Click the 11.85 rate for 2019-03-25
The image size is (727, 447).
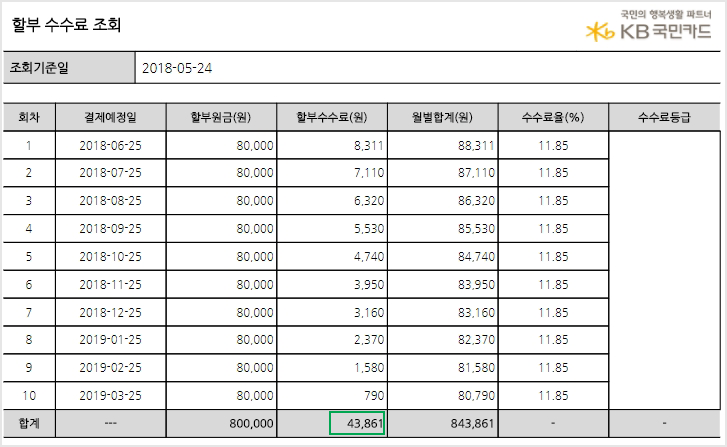pos(553,396)
